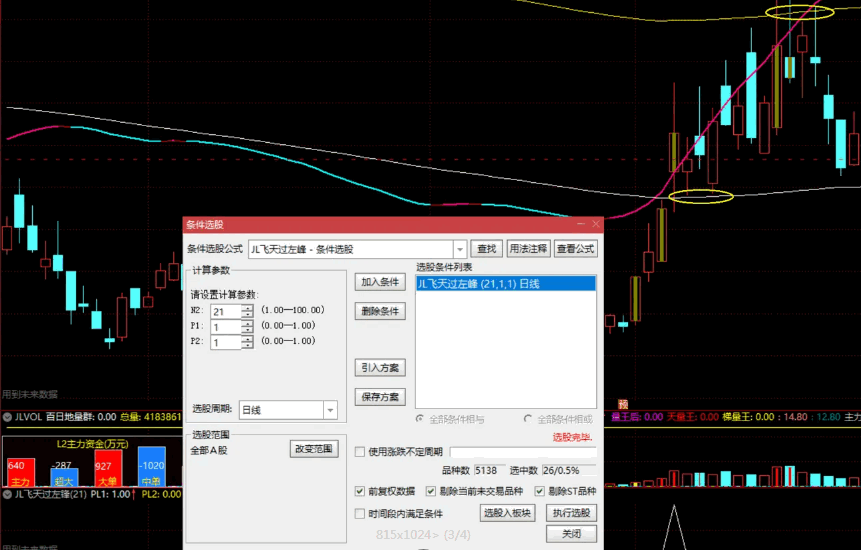Decrease the N2 parameter value
The height and width of the screenshot is (550, 861).
[x=248, y=315]
